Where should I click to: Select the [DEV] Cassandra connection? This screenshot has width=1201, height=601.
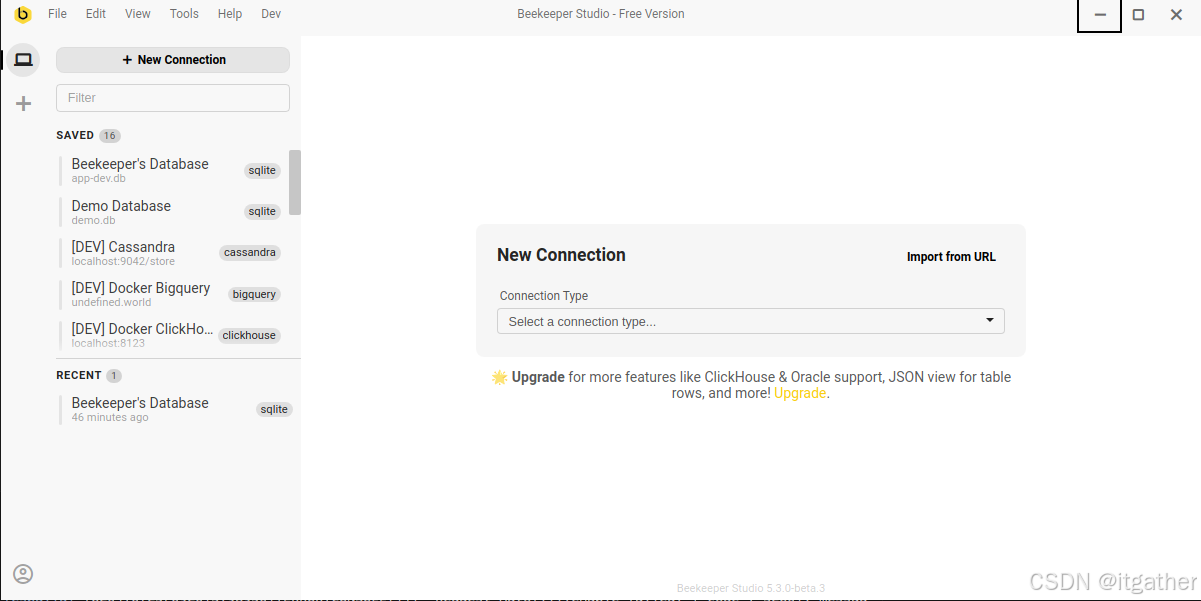172,253
